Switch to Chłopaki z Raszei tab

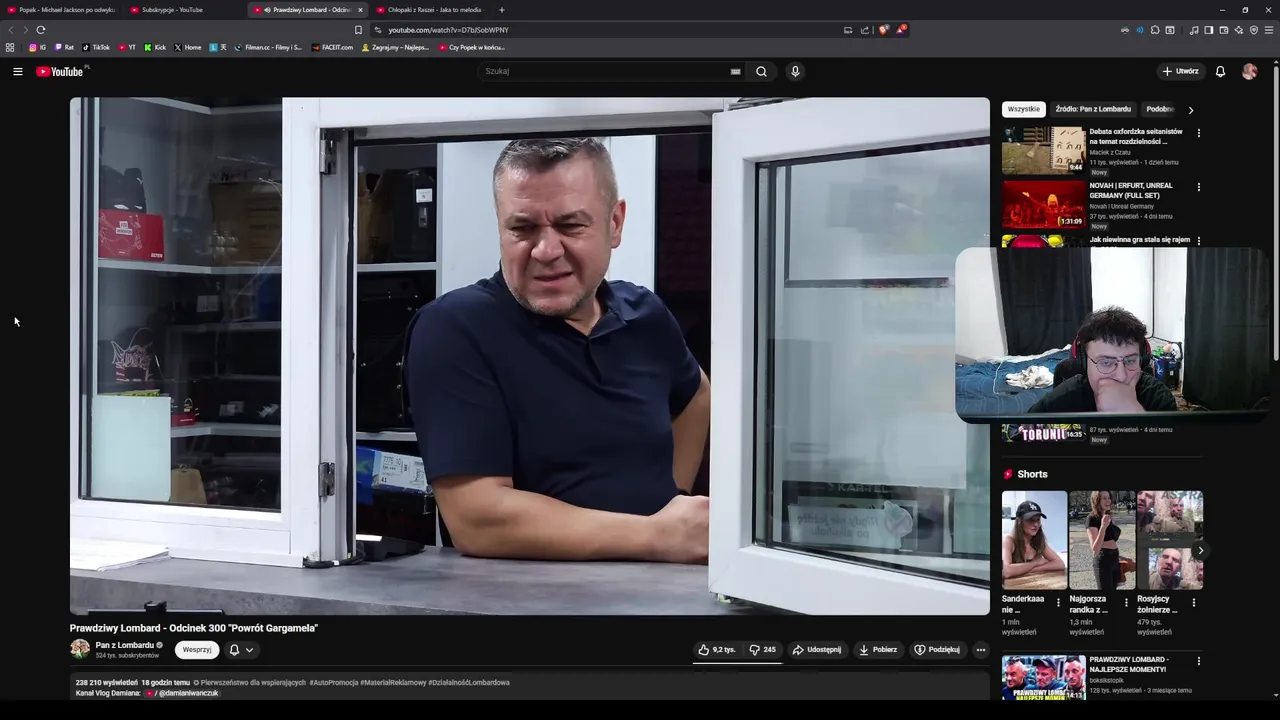pos(431,10)
